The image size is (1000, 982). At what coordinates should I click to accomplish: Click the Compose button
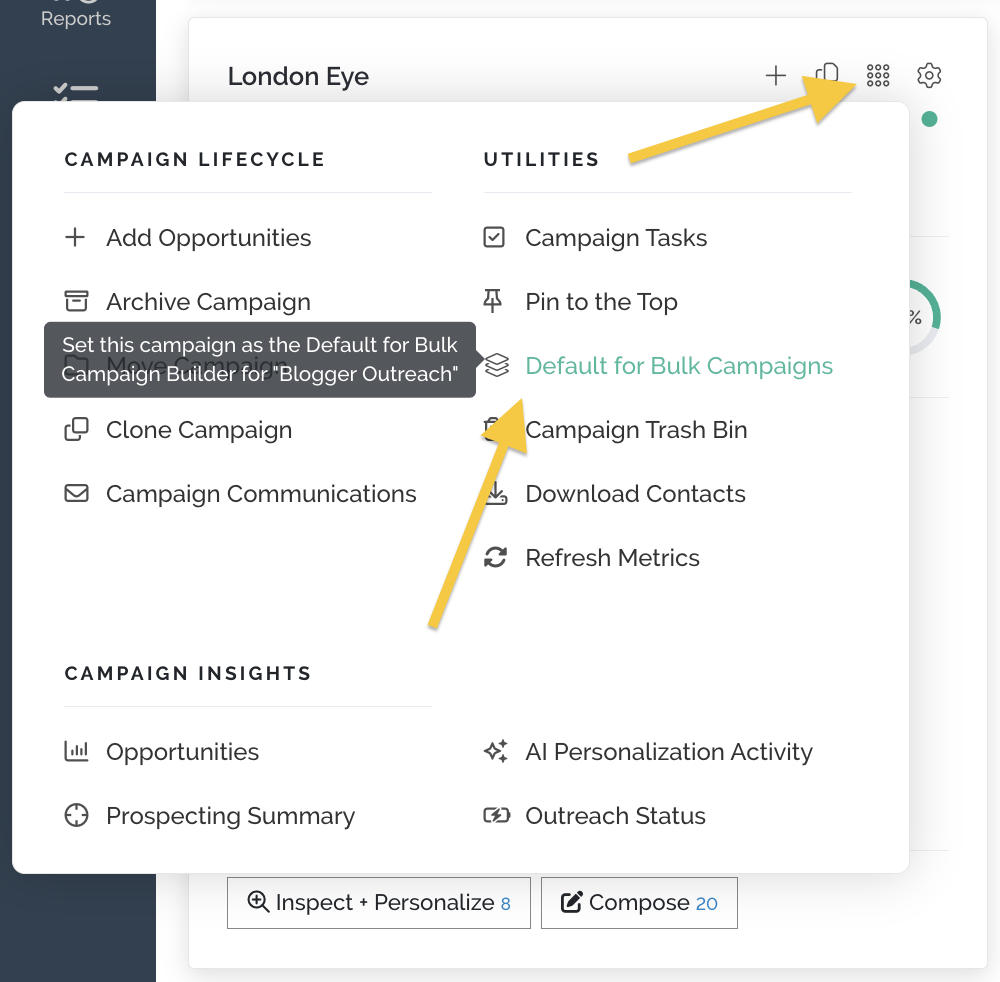[x=640, y=903]
